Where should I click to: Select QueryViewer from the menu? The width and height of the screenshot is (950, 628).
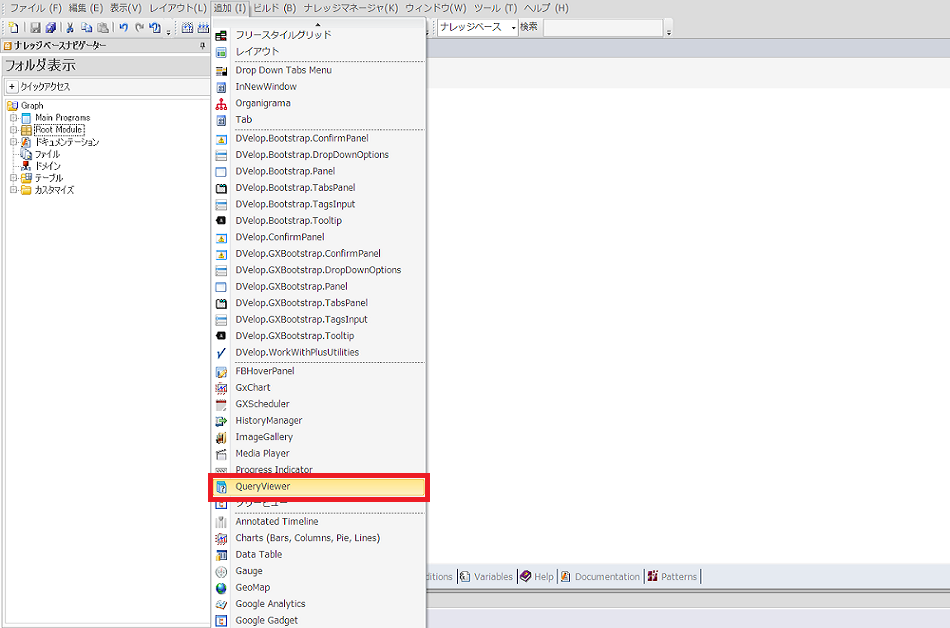(x=262, y=487)
